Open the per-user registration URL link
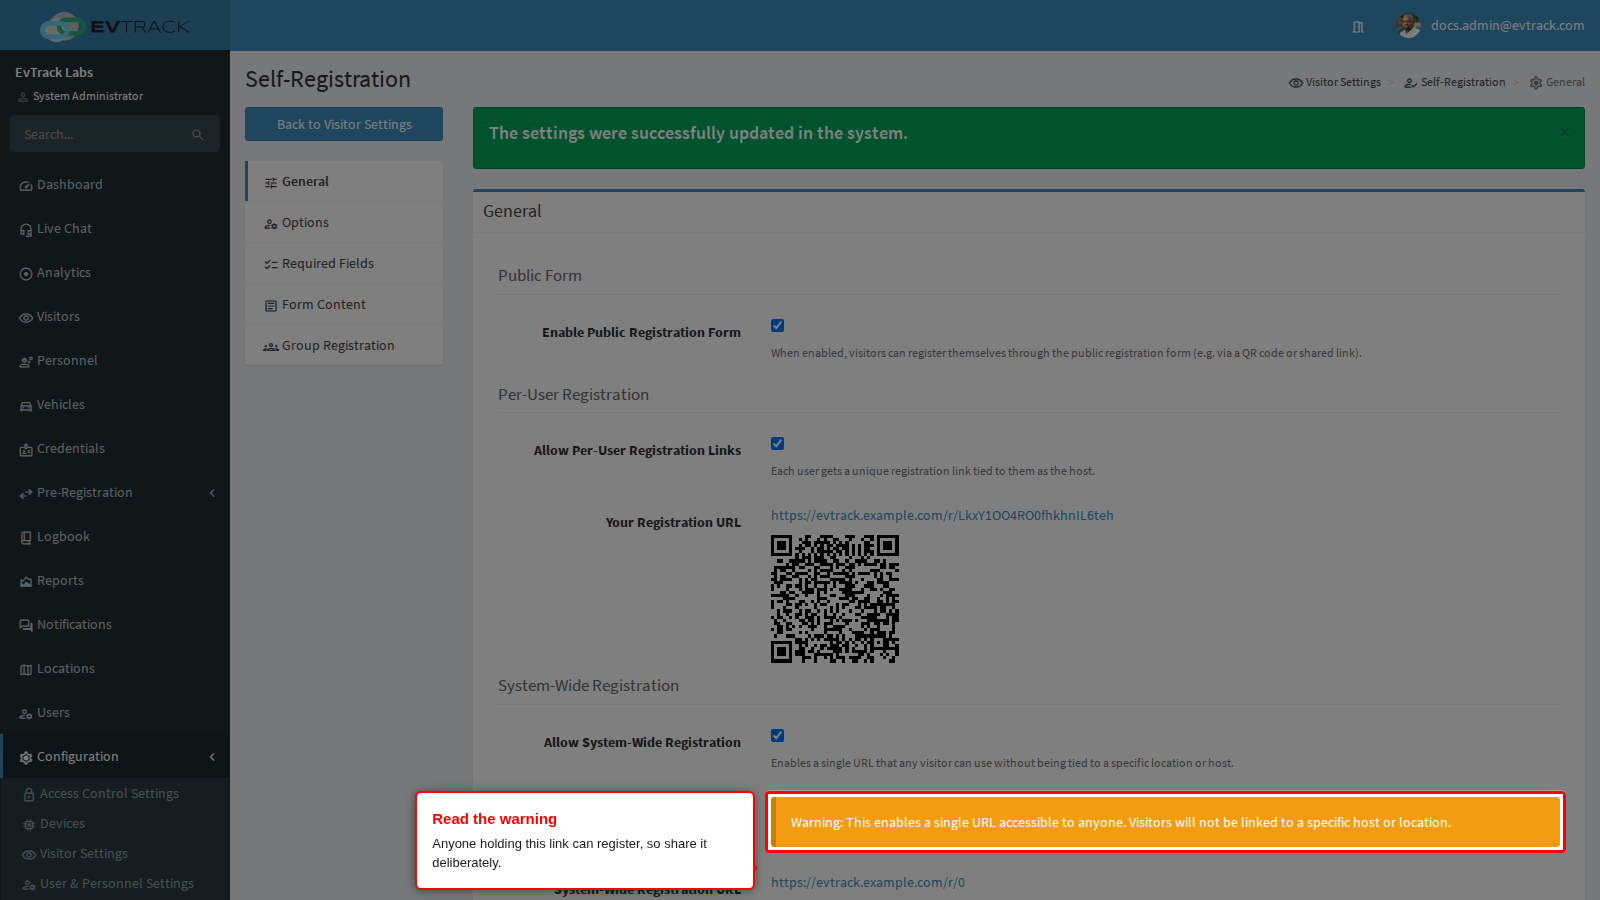Screen dimensions: 1600x900 tap(942, 516)
